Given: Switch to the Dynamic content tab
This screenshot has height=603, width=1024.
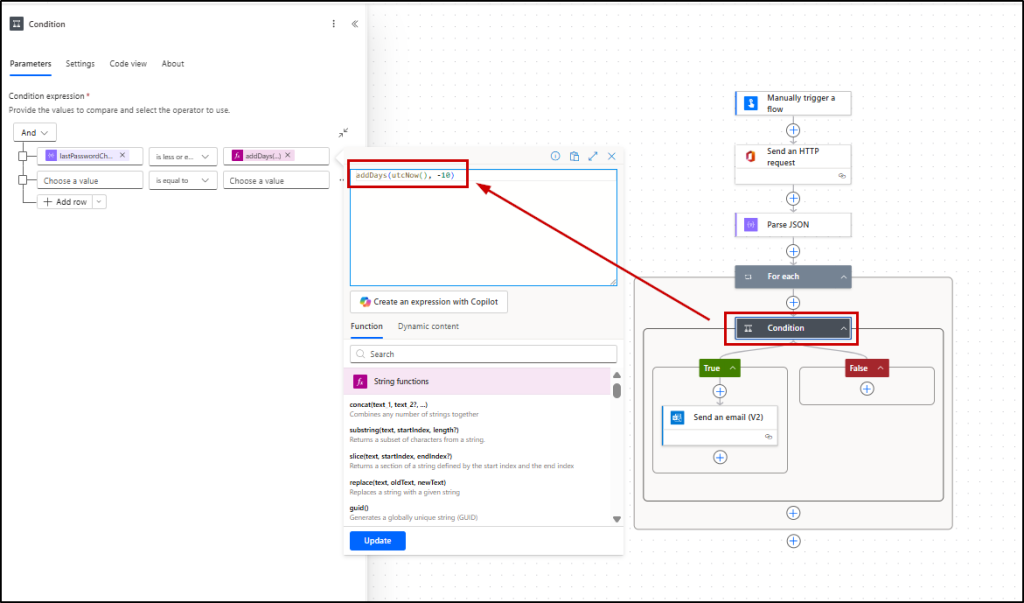Looking at the screenshot, I should (428, 326).
